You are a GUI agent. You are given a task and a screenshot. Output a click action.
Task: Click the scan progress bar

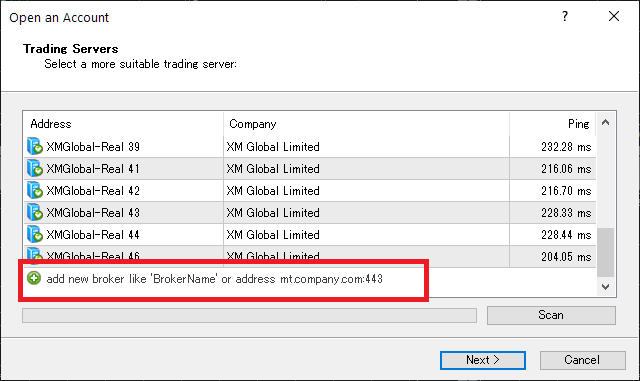(249, 315)
